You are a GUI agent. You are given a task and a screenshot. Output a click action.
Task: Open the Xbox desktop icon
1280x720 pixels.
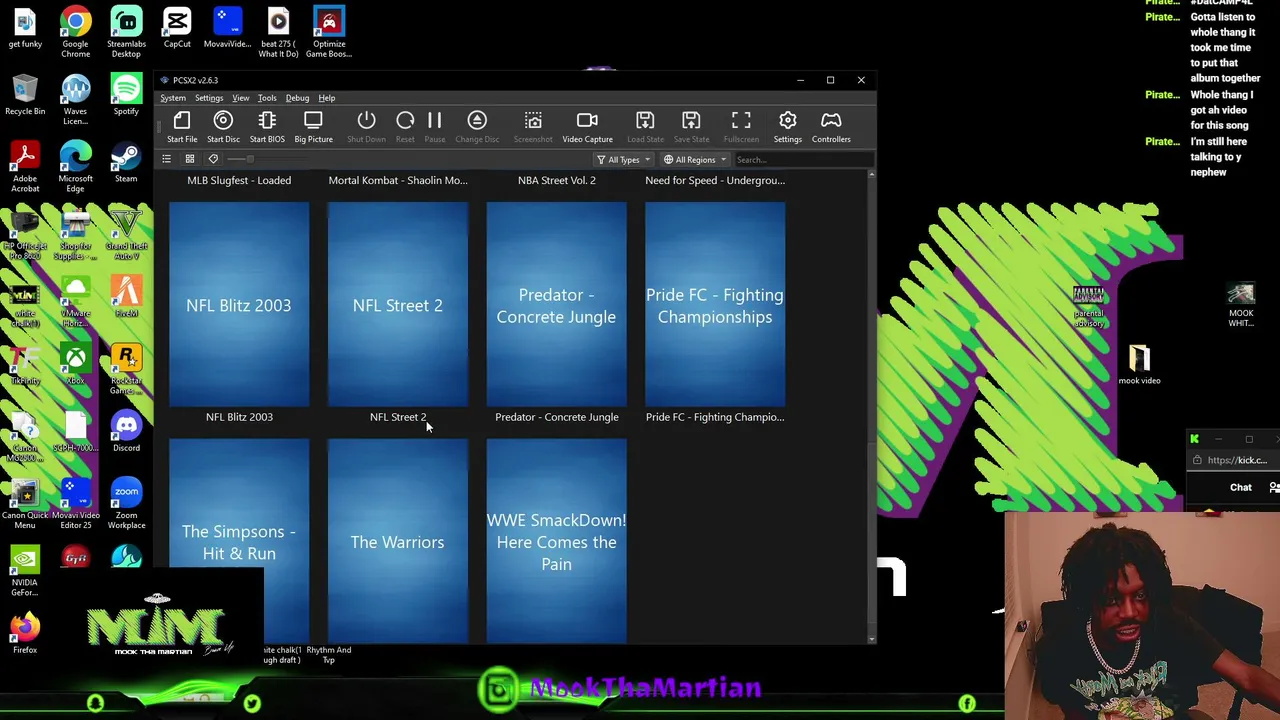click(x=75, y=364)
